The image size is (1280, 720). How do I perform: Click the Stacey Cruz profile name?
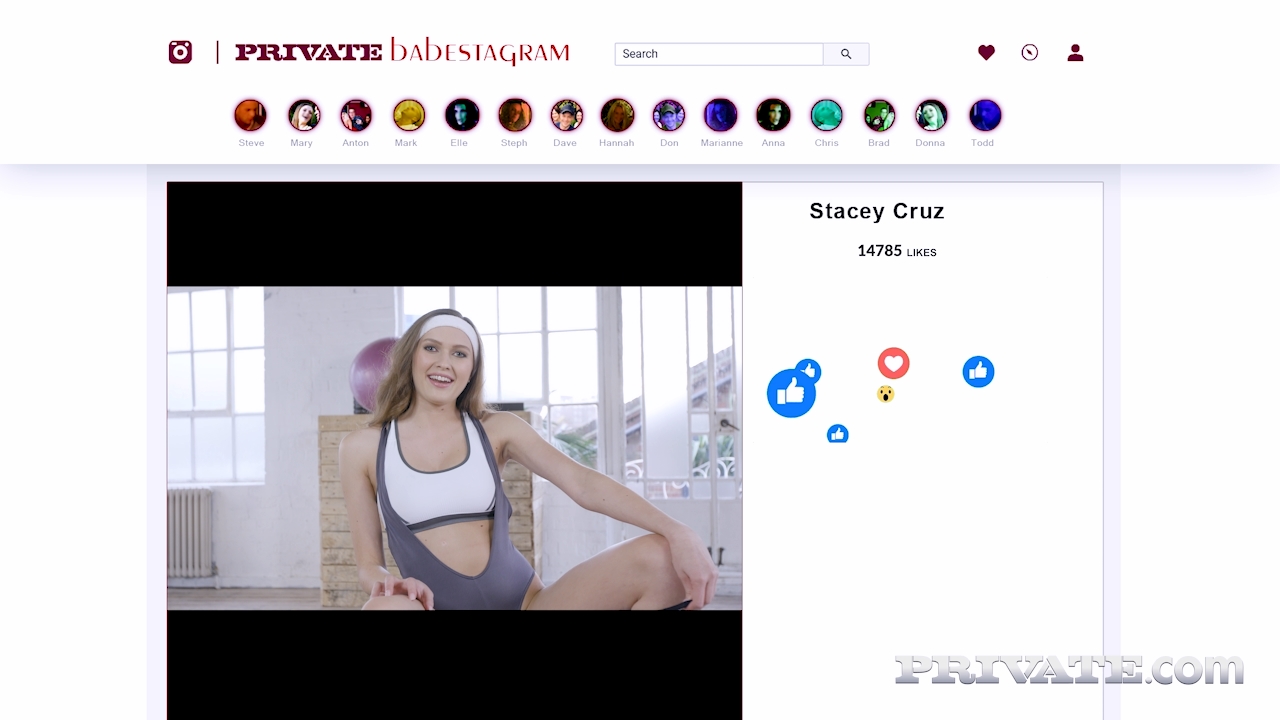coord(877,211)
